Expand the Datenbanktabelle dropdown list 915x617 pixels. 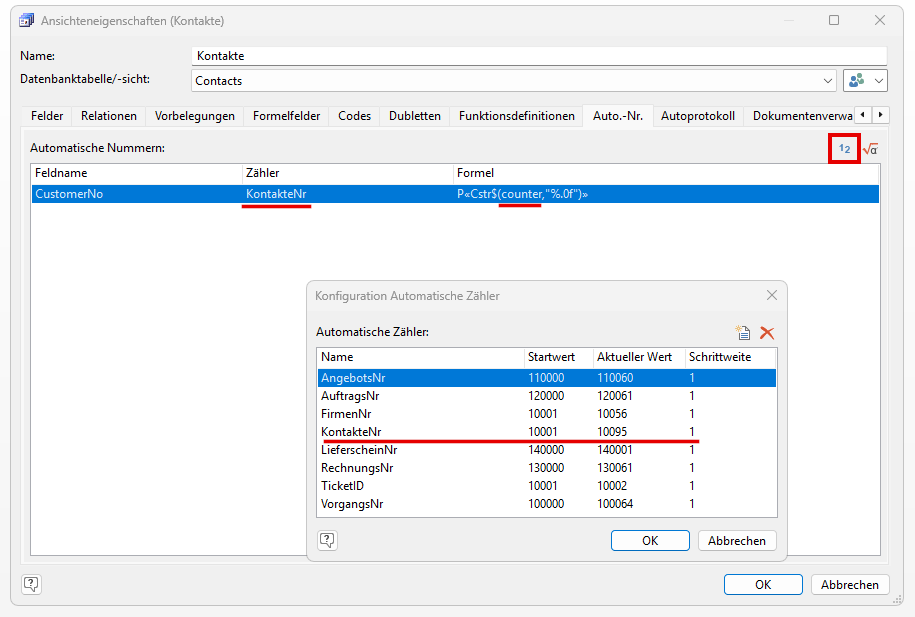827,80
